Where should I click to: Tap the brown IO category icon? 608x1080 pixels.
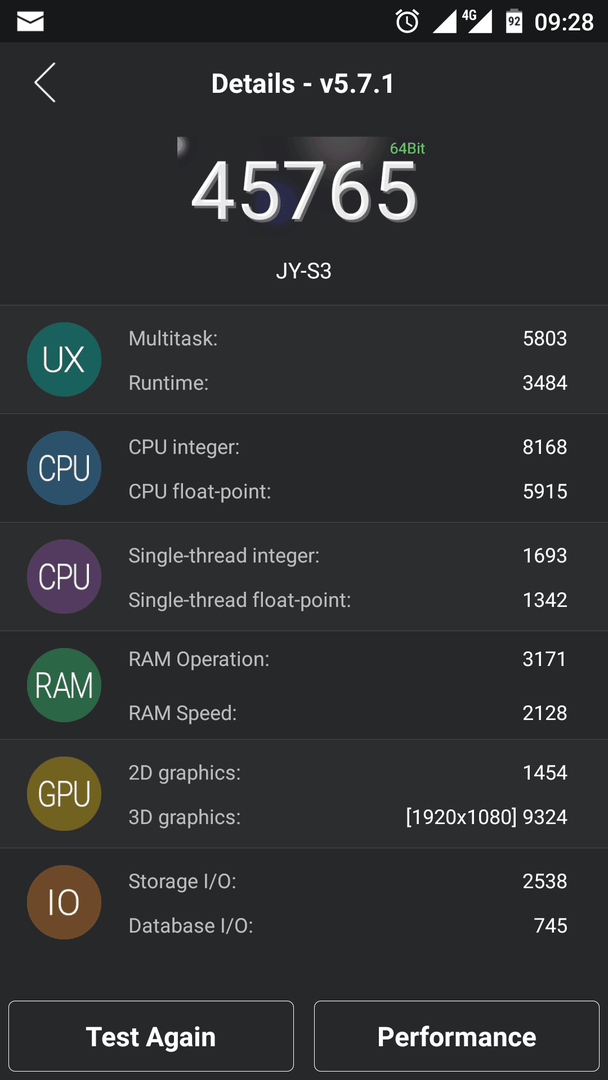64,902
